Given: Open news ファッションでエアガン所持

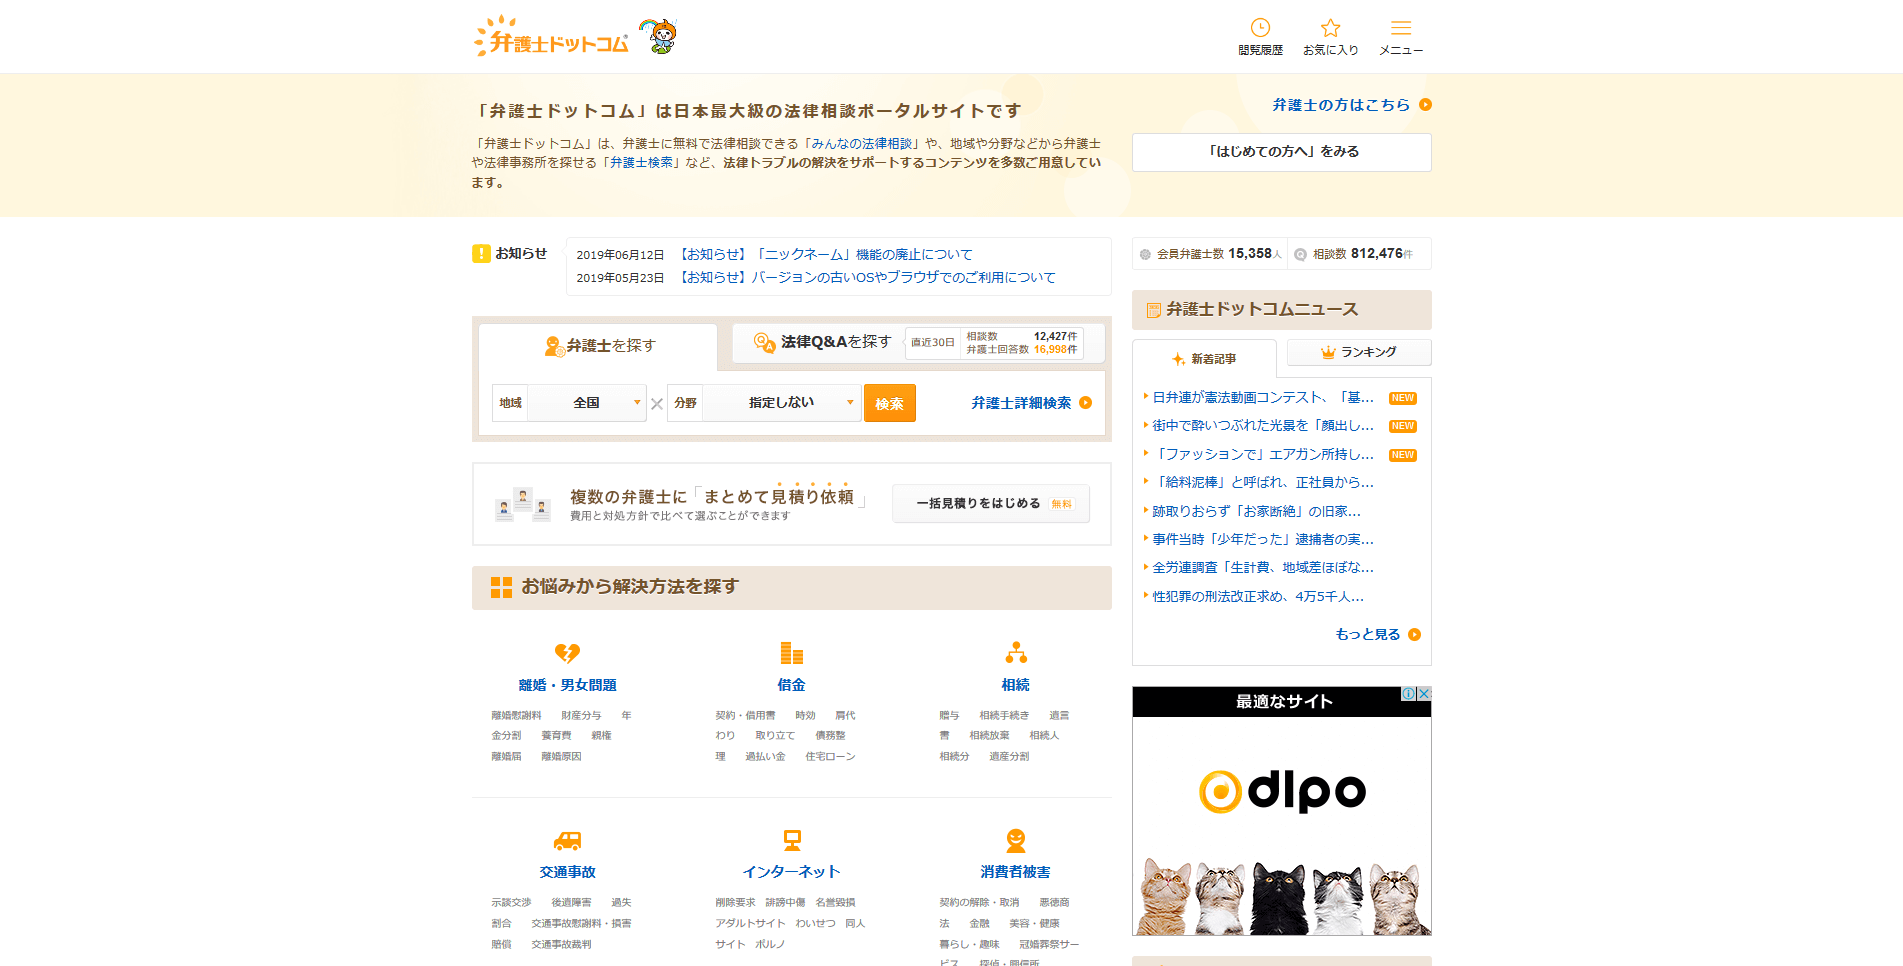Looking at the screenshot, I should (1263, 455).
